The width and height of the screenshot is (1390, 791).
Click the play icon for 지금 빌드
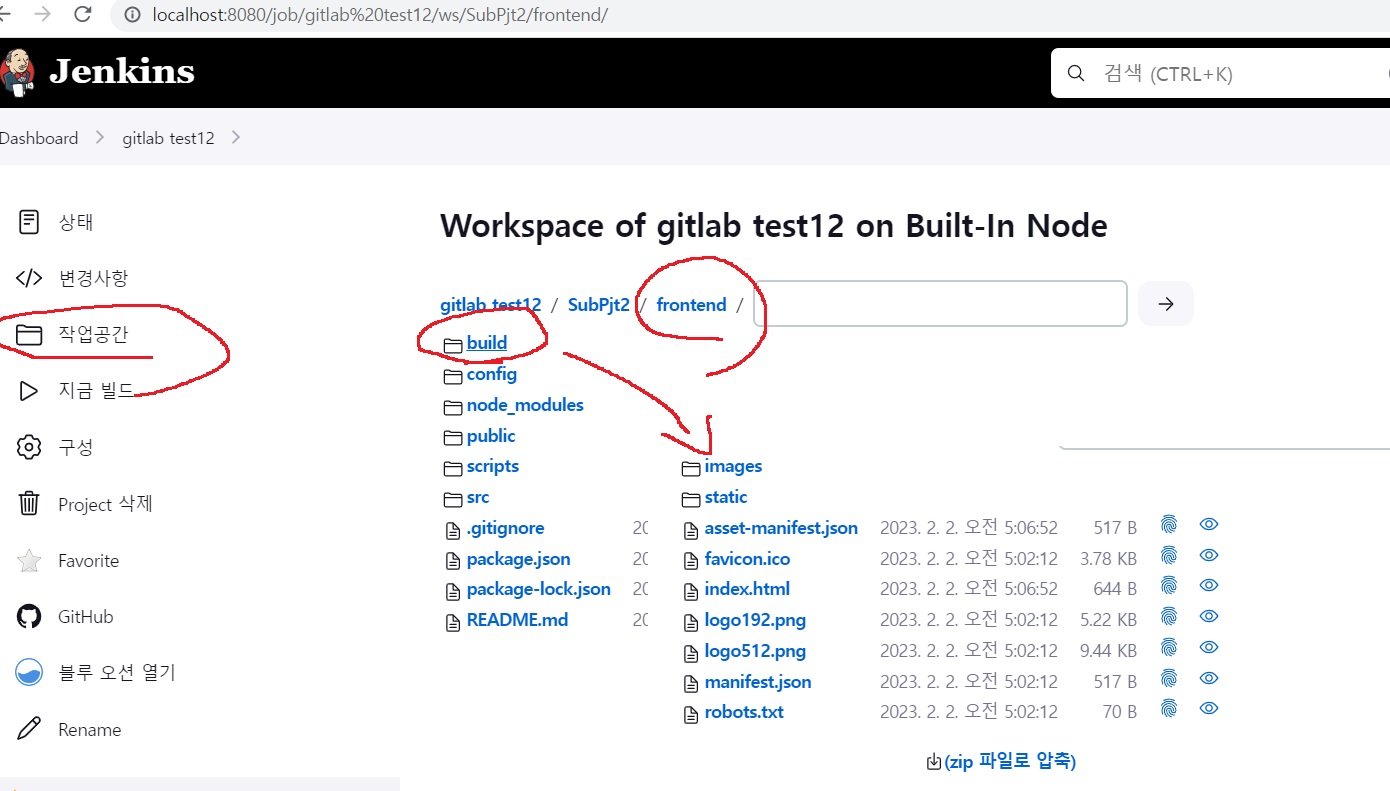click(30, 390)
